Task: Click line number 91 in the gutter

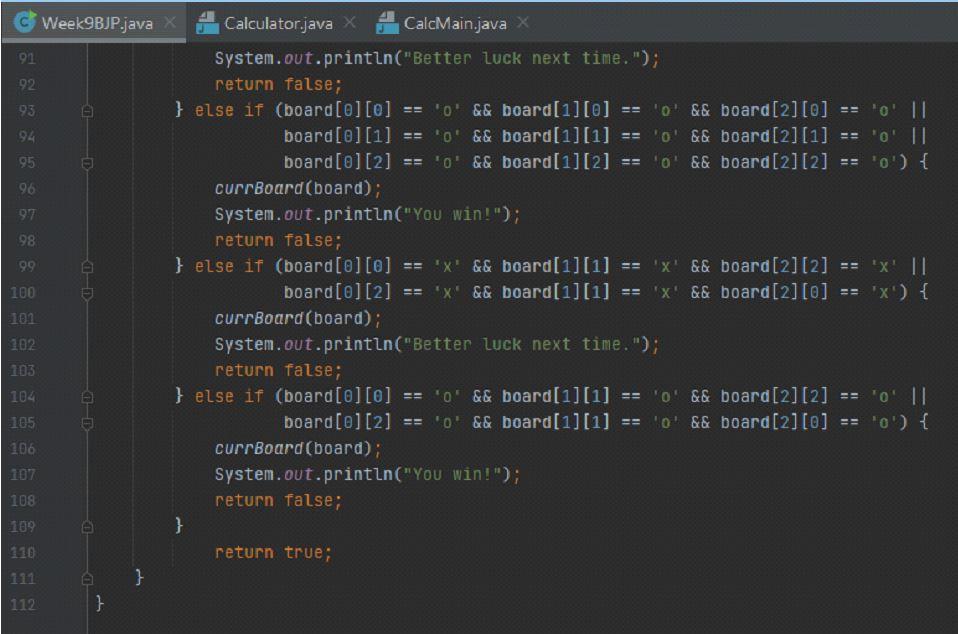Action: pos(27,59)
